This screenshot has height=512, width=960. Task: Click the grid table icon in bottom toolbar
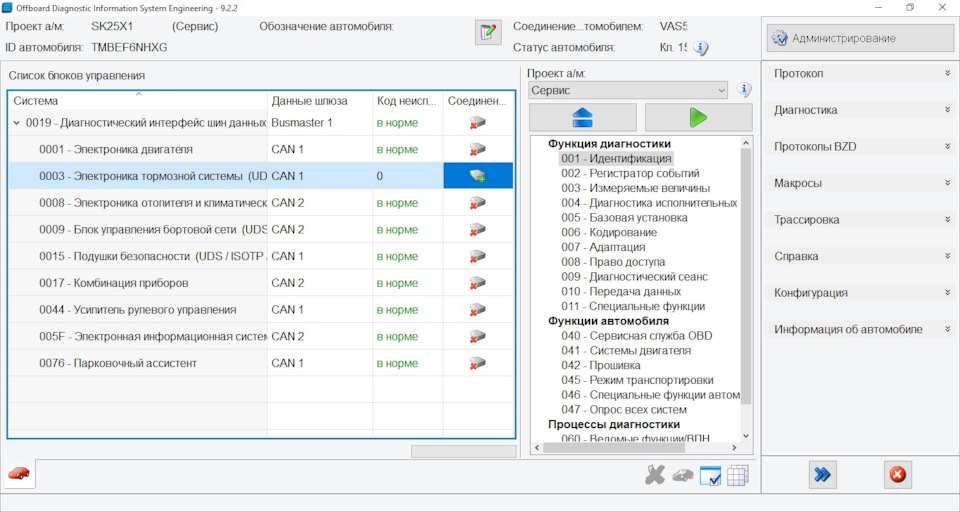(x=738, y=475)
